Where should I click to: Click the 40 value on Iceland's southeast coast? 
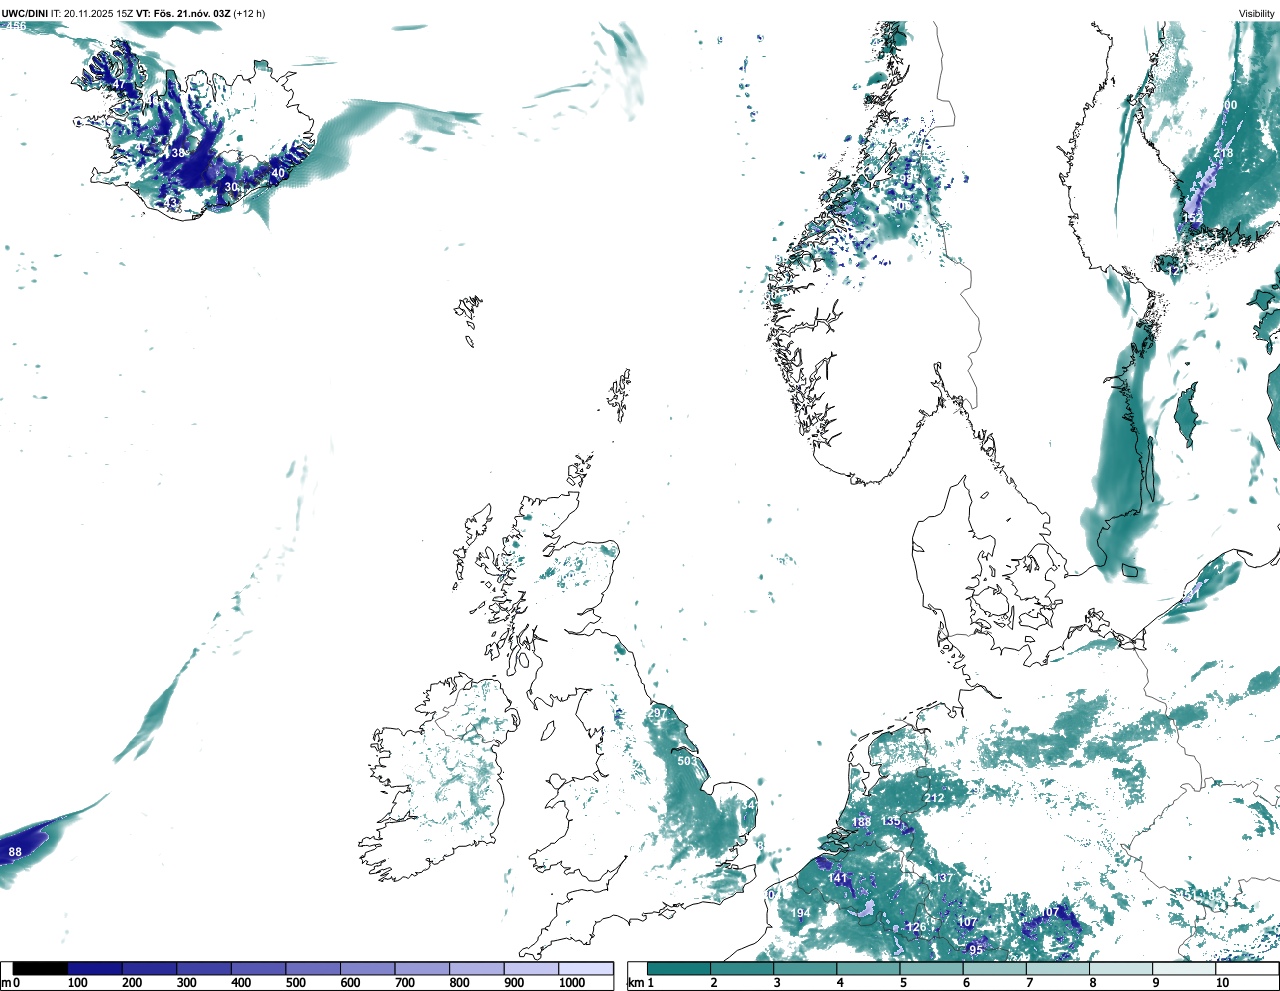278,173
